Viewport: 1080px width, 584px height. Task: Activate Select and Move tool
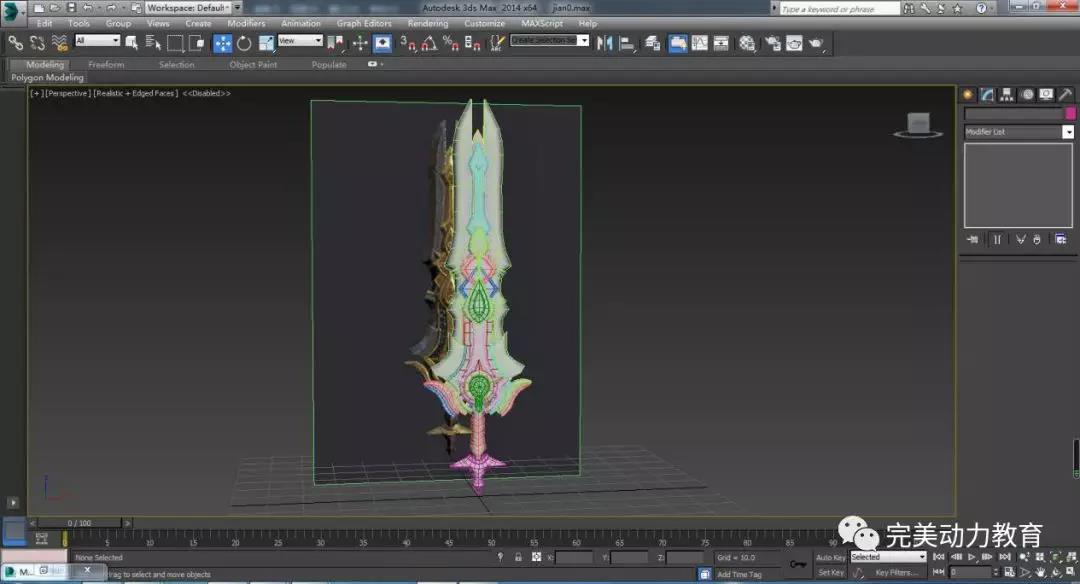tap(222, 43)
